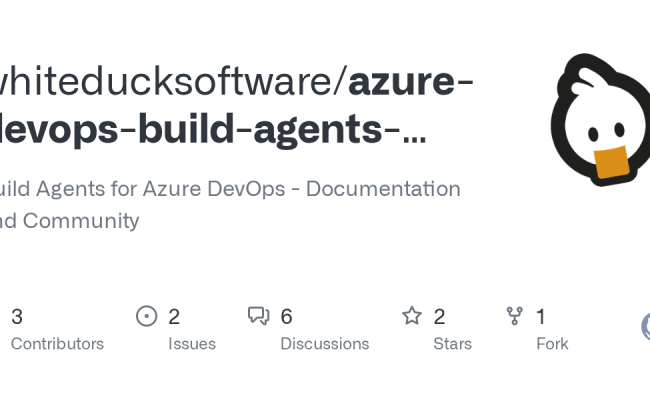Click the Discussions speech bubbles icon

[x=259, y=316]
